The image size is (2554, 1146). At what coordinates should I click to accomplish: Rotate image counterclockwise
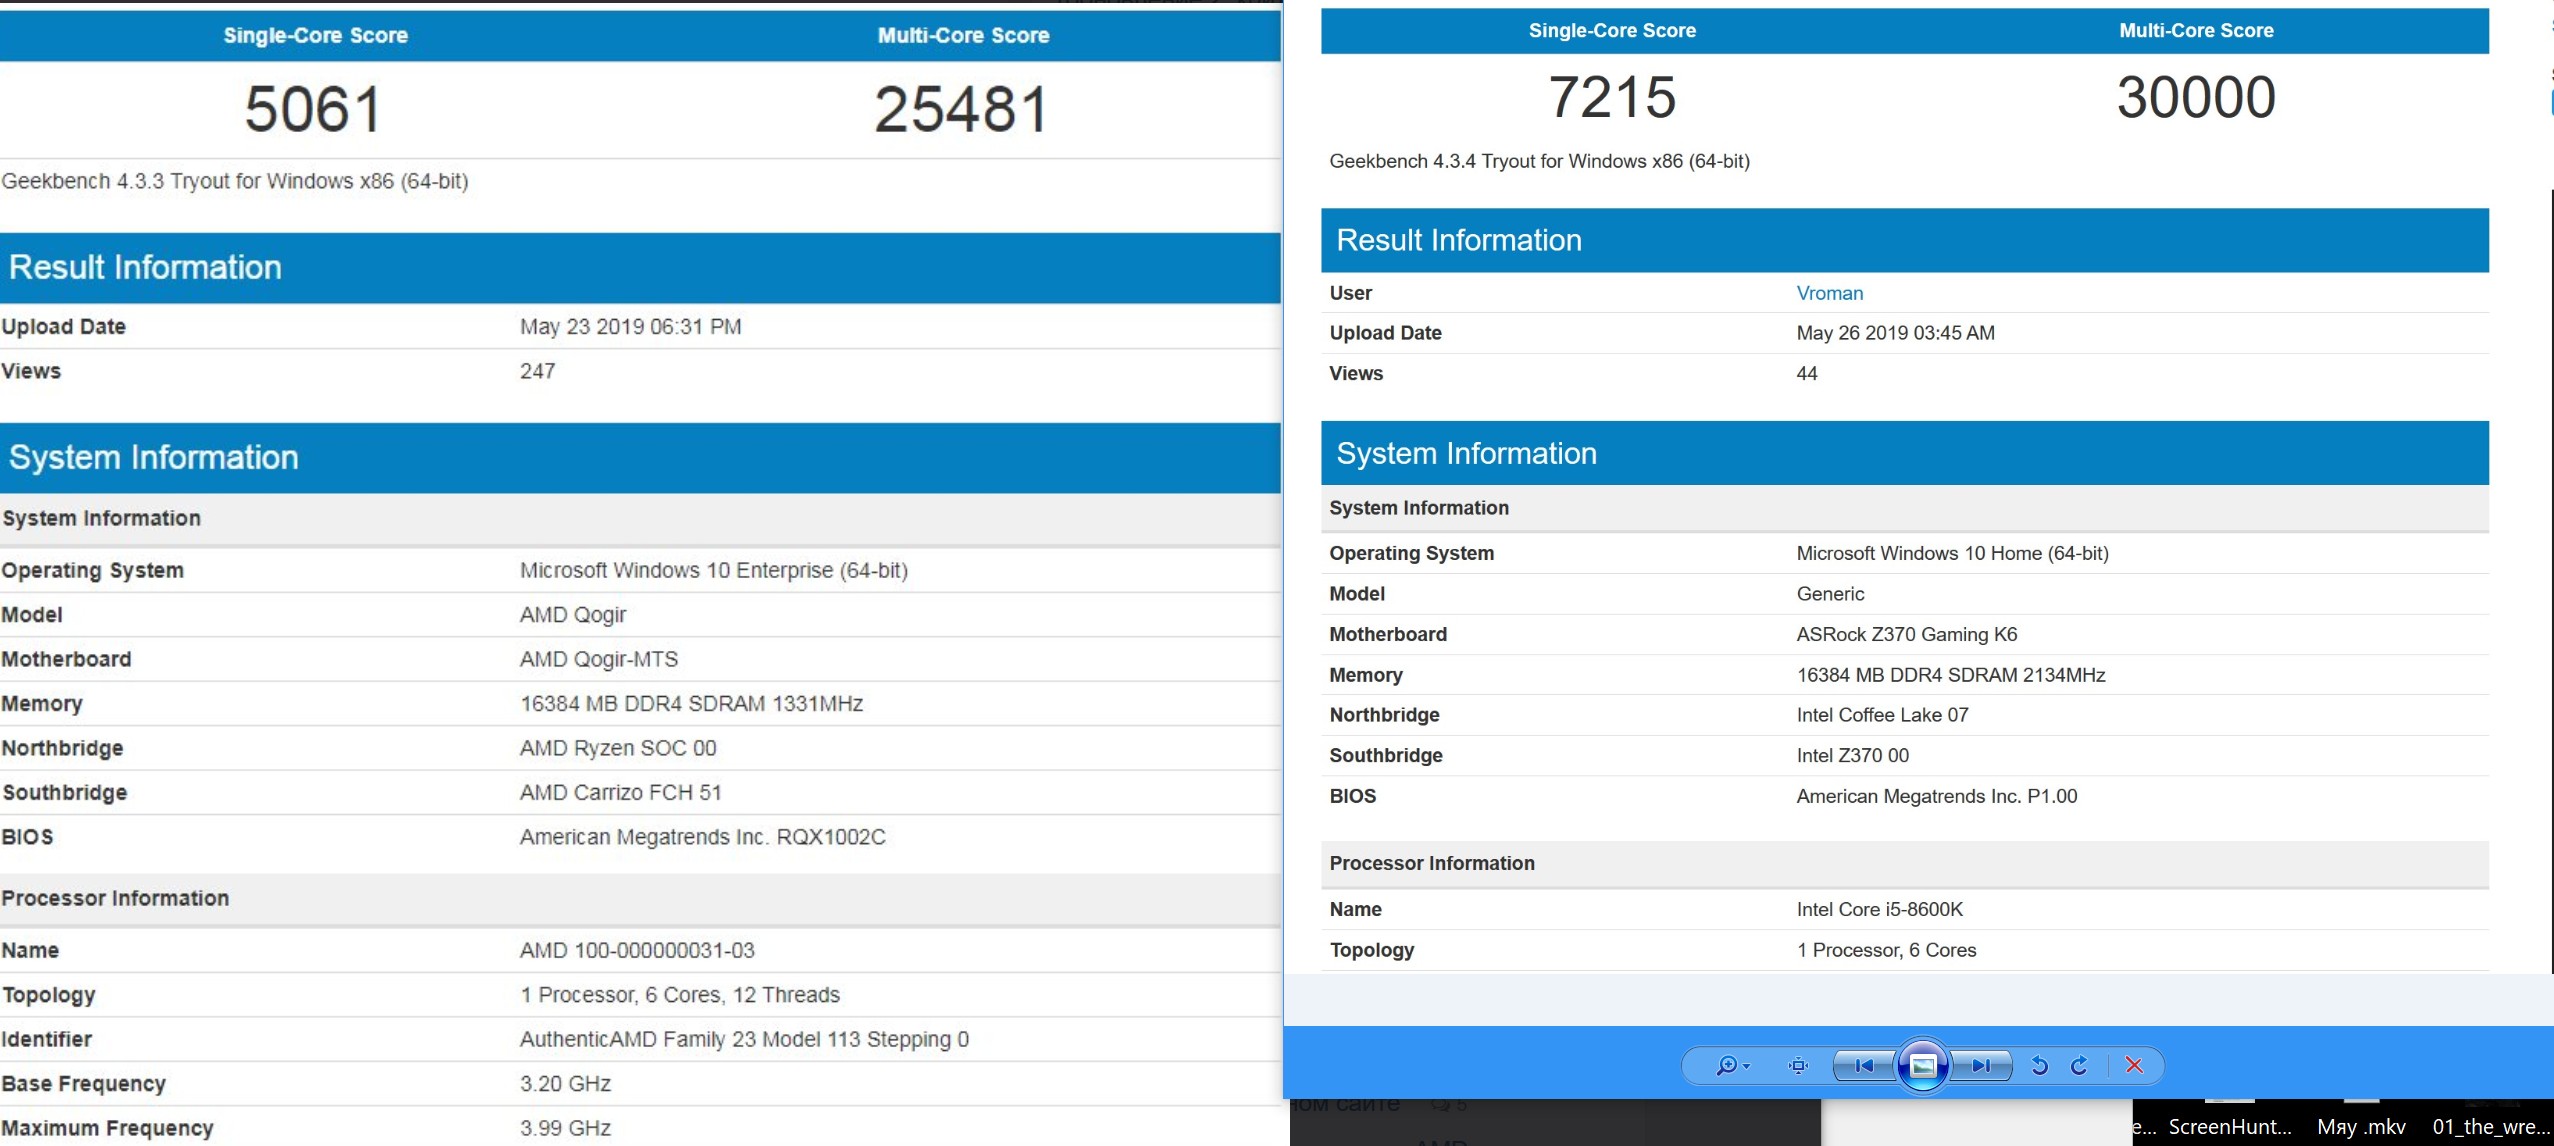(2040, 1066)
